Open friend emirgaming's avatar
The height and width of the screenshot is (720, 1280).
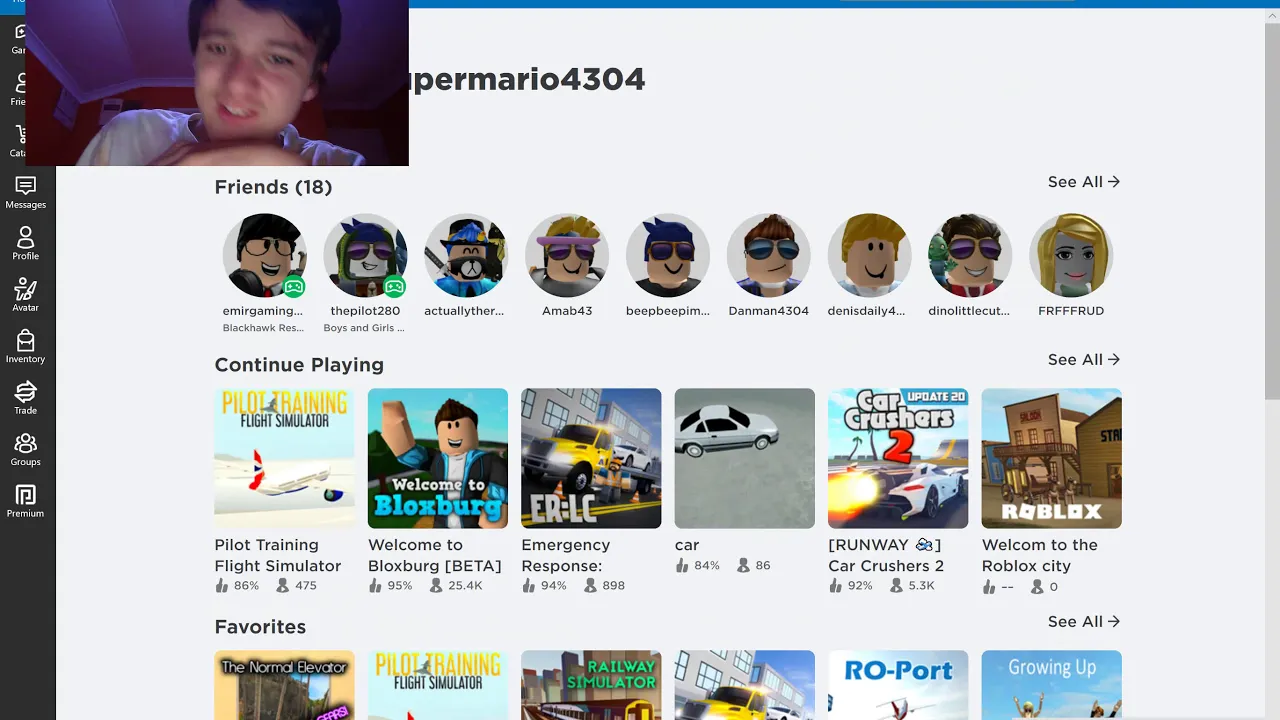264,255
